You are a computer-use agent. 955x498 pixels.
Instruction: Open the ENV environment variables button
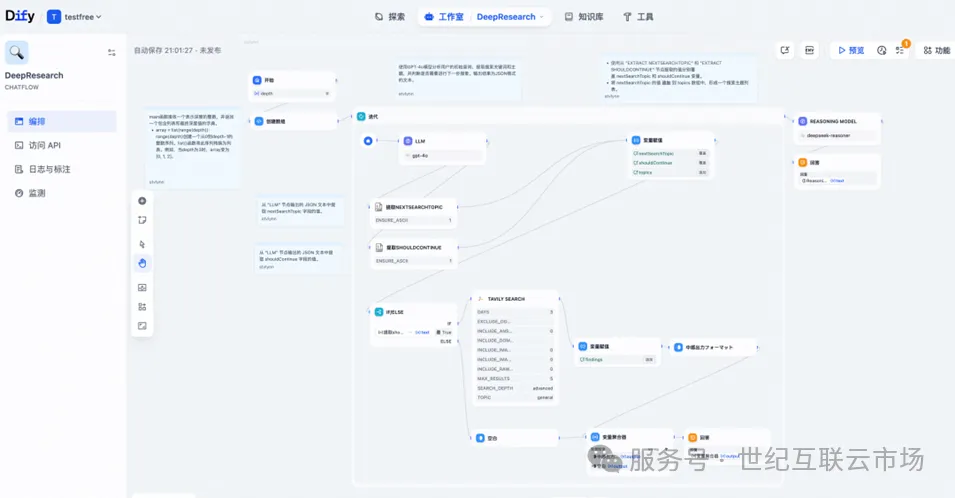809,50
